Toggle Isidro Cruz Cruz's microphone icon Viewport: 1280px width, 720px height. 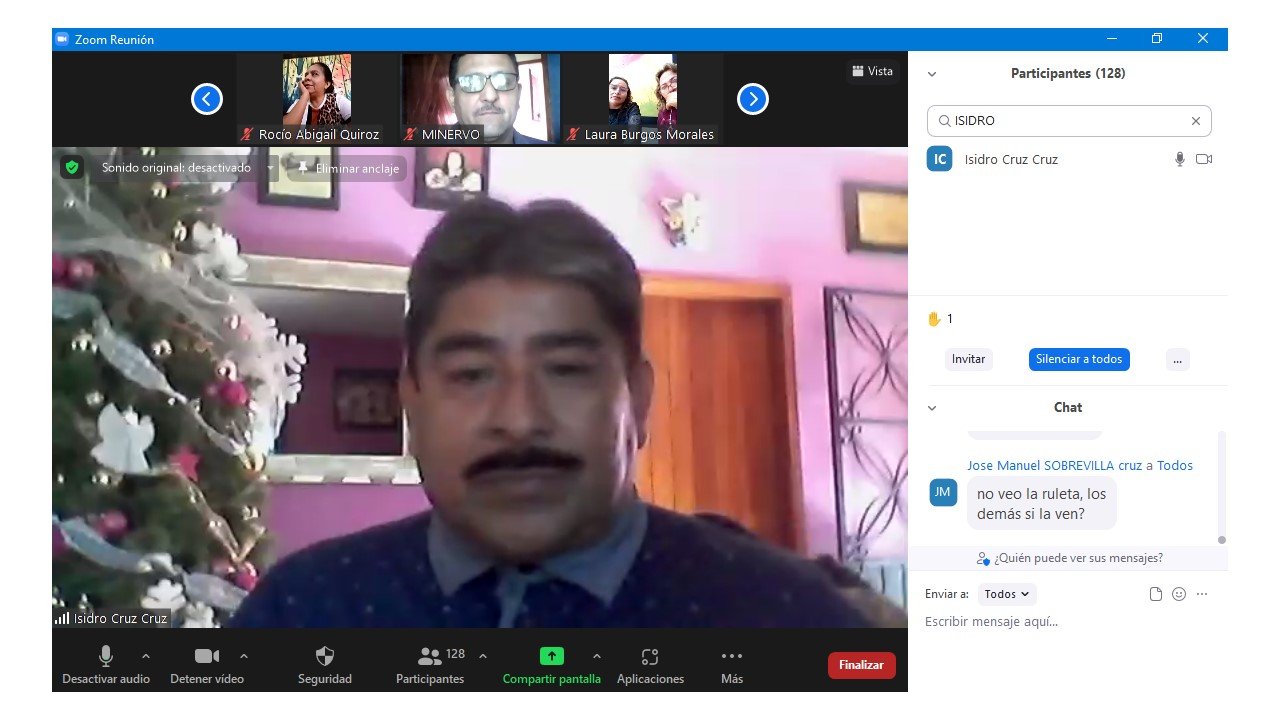1180,159
